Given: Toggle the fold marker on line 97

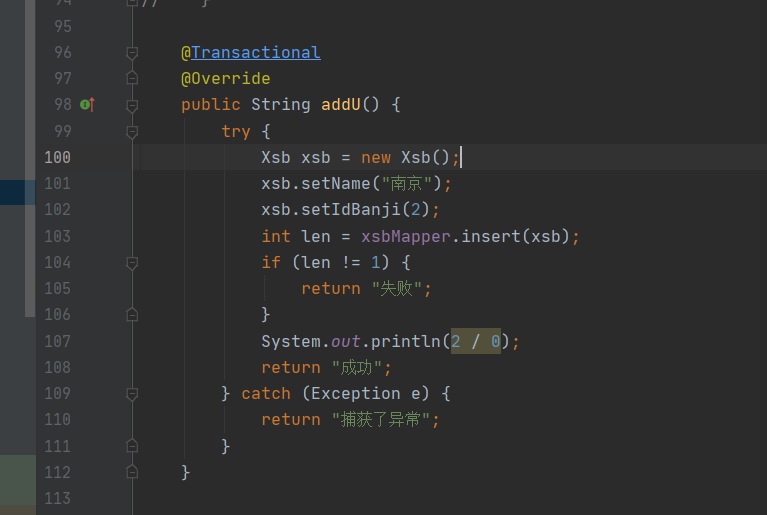Looking at the screenshot, I should [132, 78].
